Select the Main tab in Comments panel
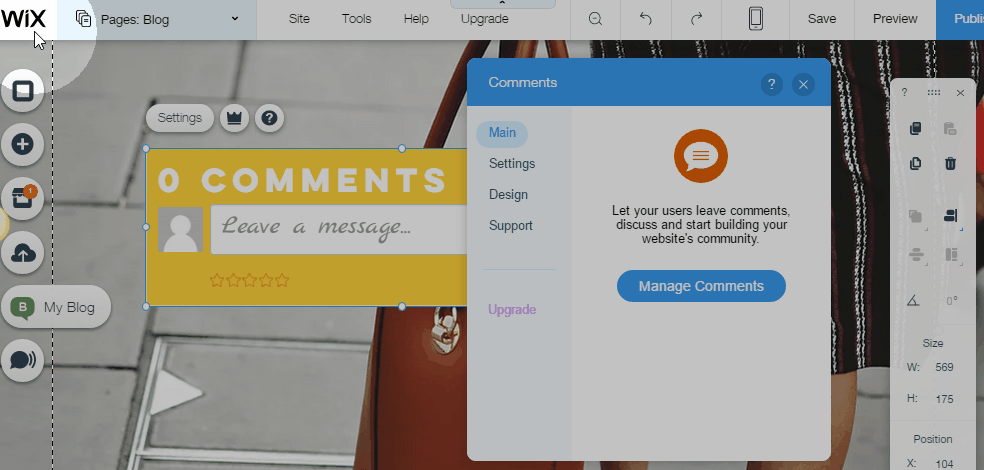 pyautogui.click(x=502, y=133)
